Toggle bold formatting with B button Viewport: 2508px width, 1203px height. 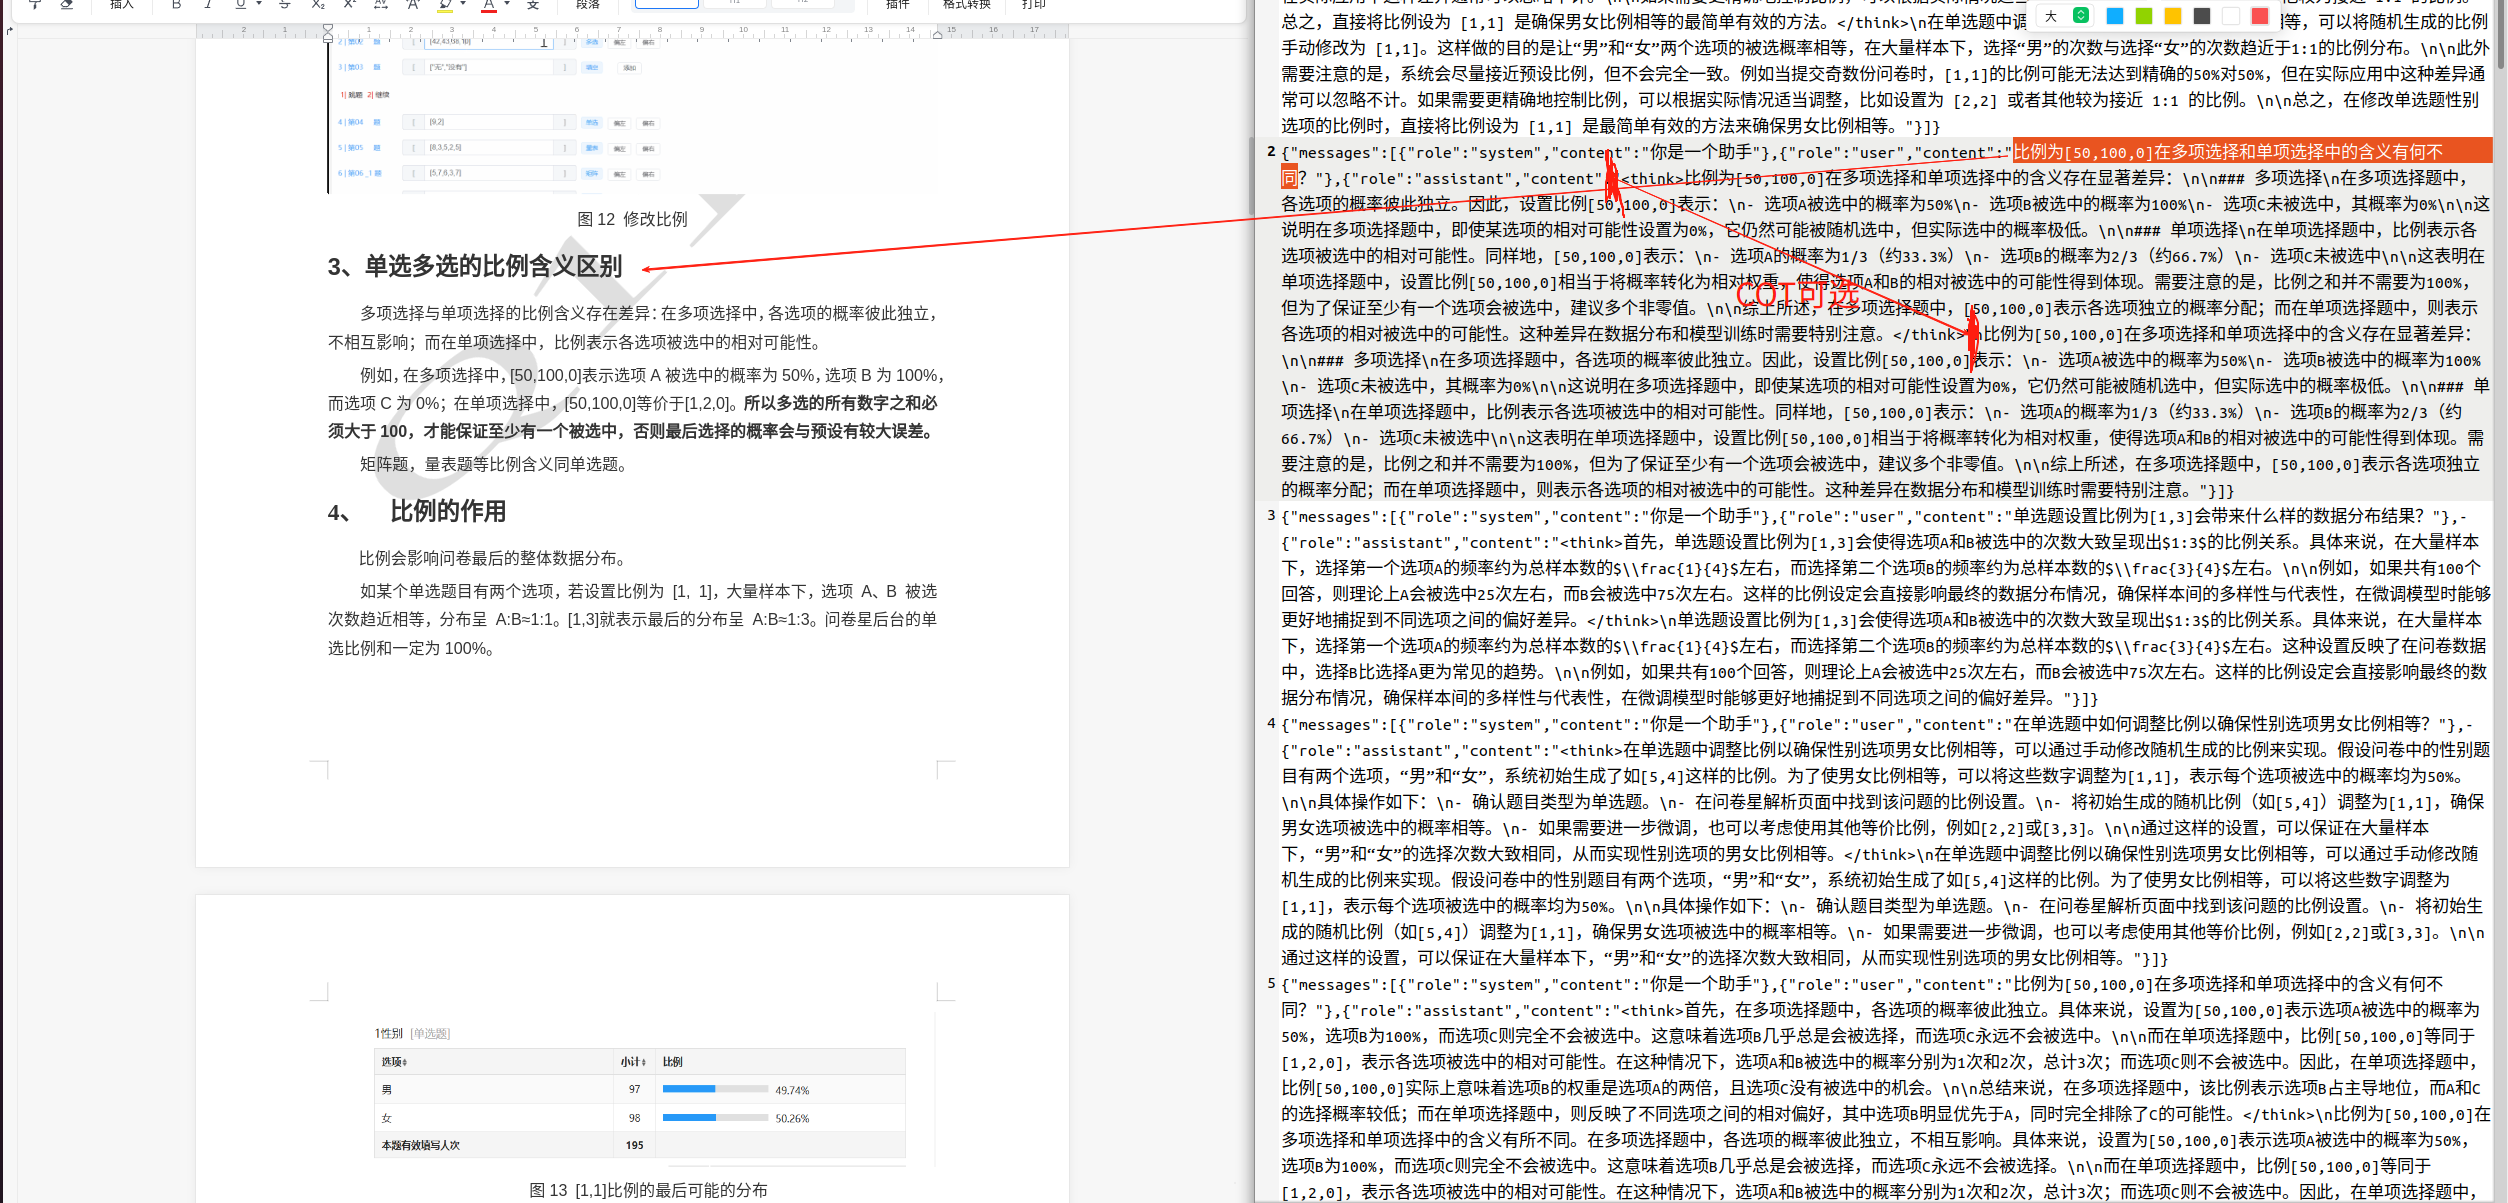pos(177,5)
